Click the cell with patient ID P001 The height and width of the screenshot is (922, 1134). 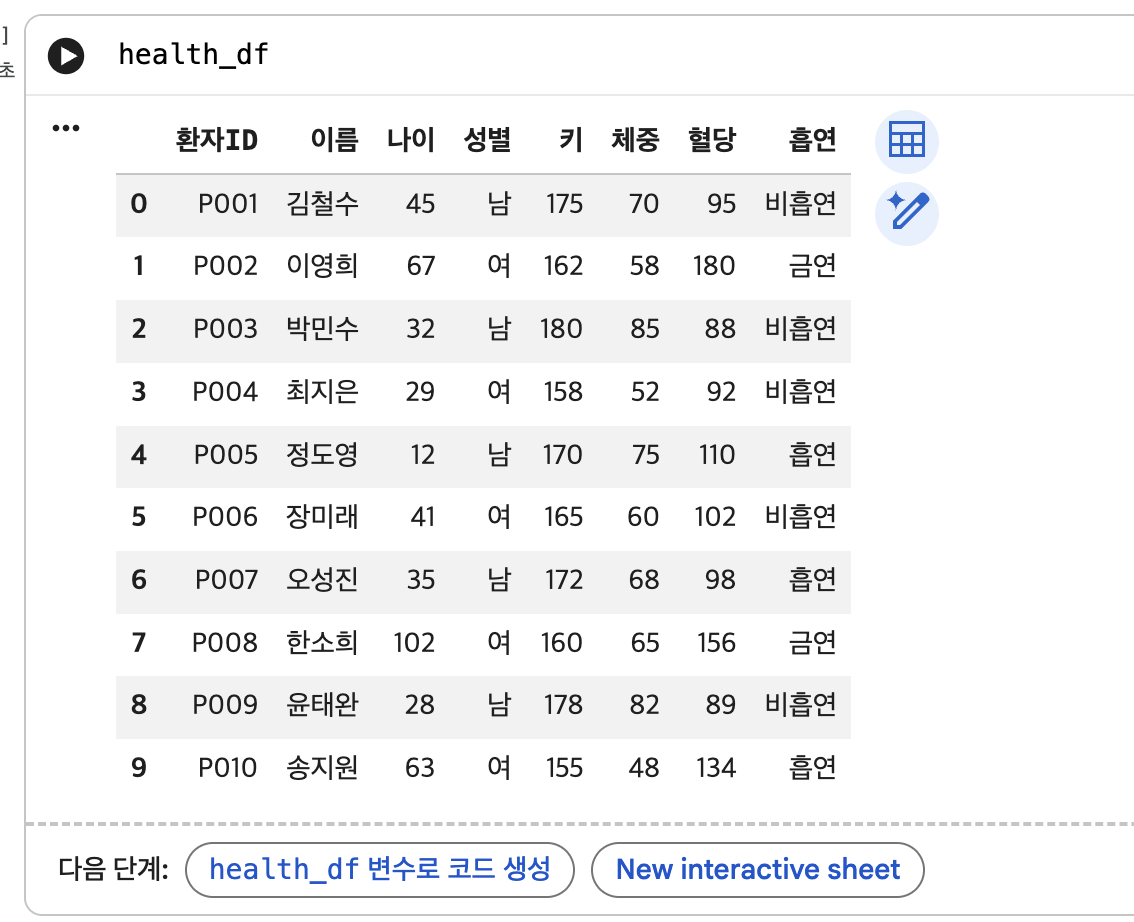(x=228, y=204)
